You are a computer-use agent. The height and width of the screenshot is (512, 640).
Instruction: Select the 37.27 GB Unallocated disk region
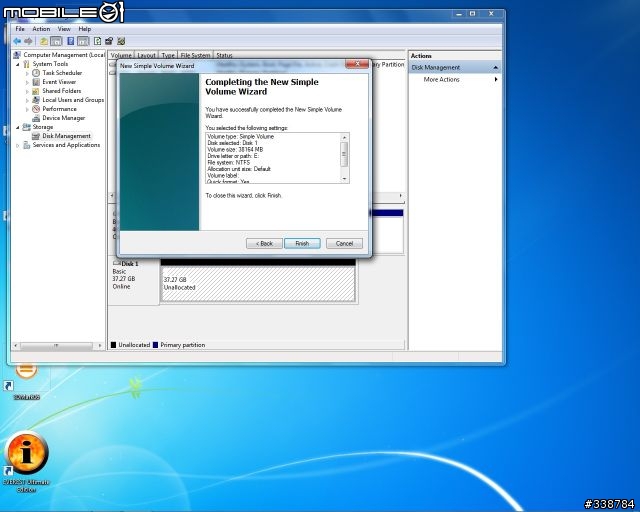258,284
